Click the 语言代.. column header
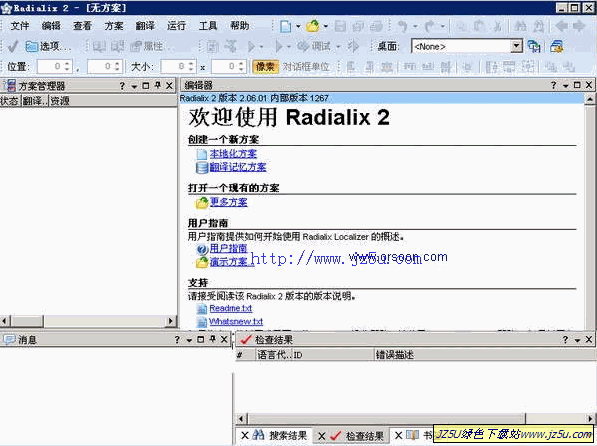 coord(274,355)
